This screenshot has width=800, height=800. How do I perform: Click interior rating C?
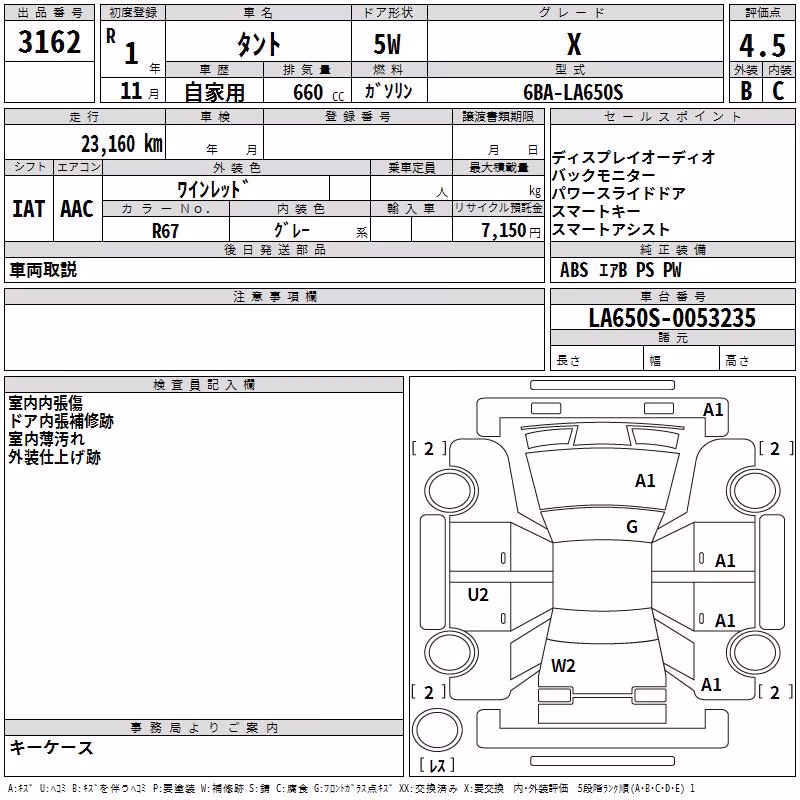pyautogui.click(x=778, y=90)
